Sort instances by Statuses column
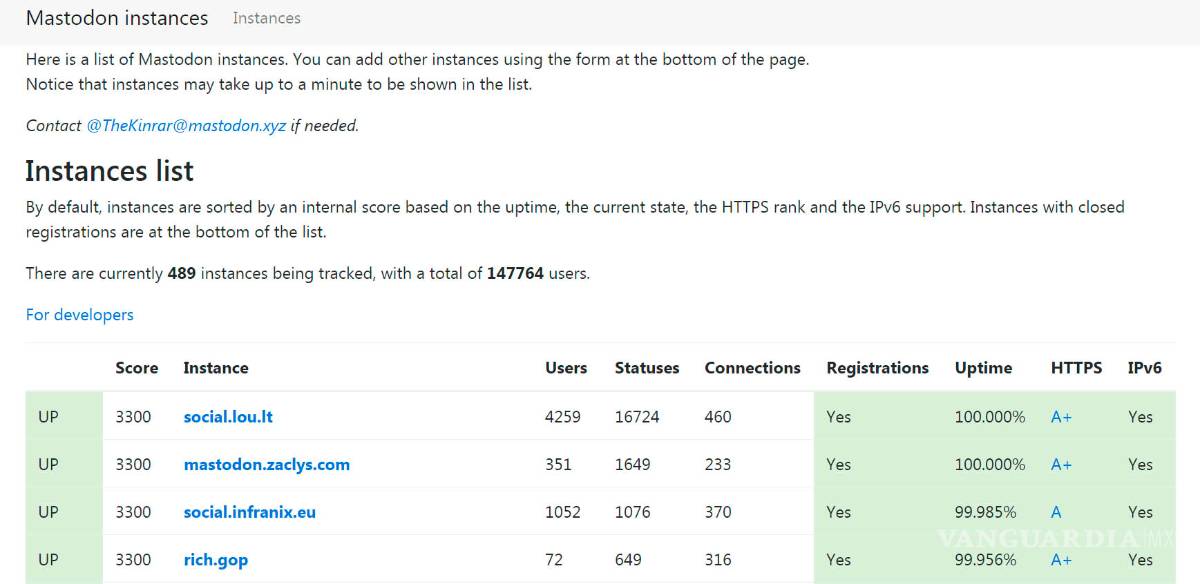The height and width of the screenshot is (584, 1200). click(x=647, y=368)
